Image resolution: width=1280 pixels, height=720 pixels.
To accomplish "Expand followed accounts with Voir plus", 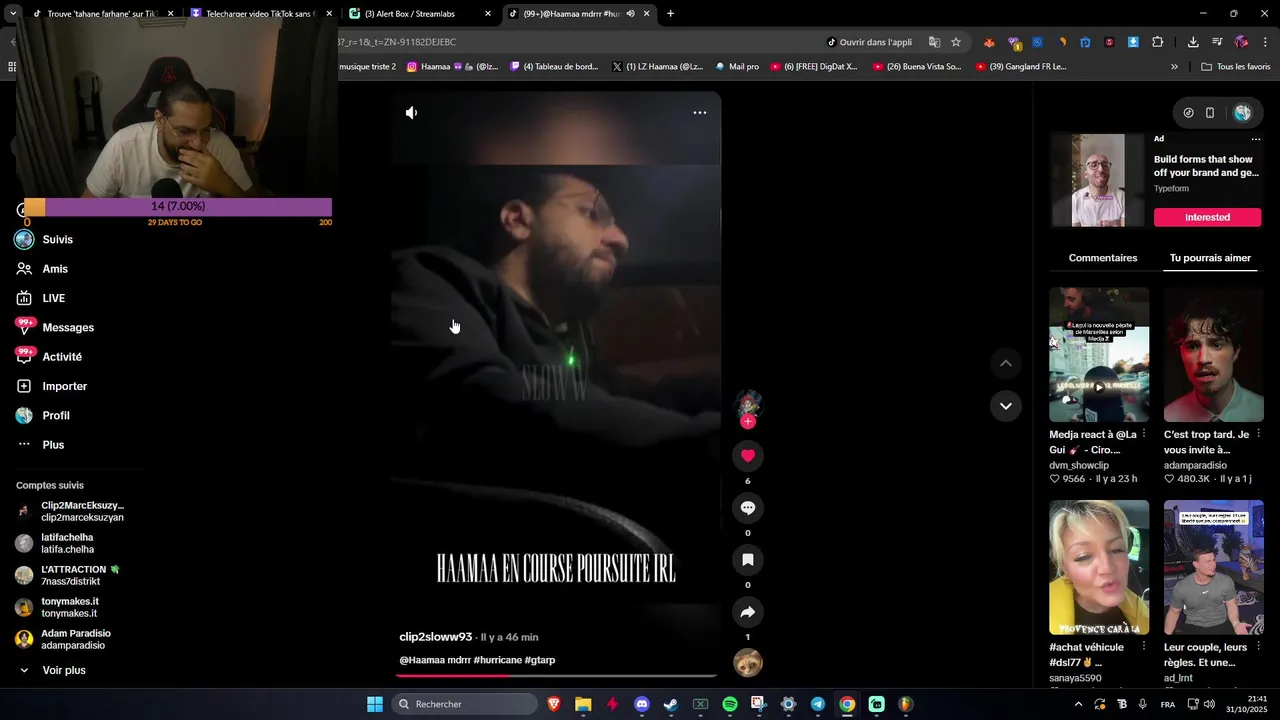I will [x=64, y=670].
